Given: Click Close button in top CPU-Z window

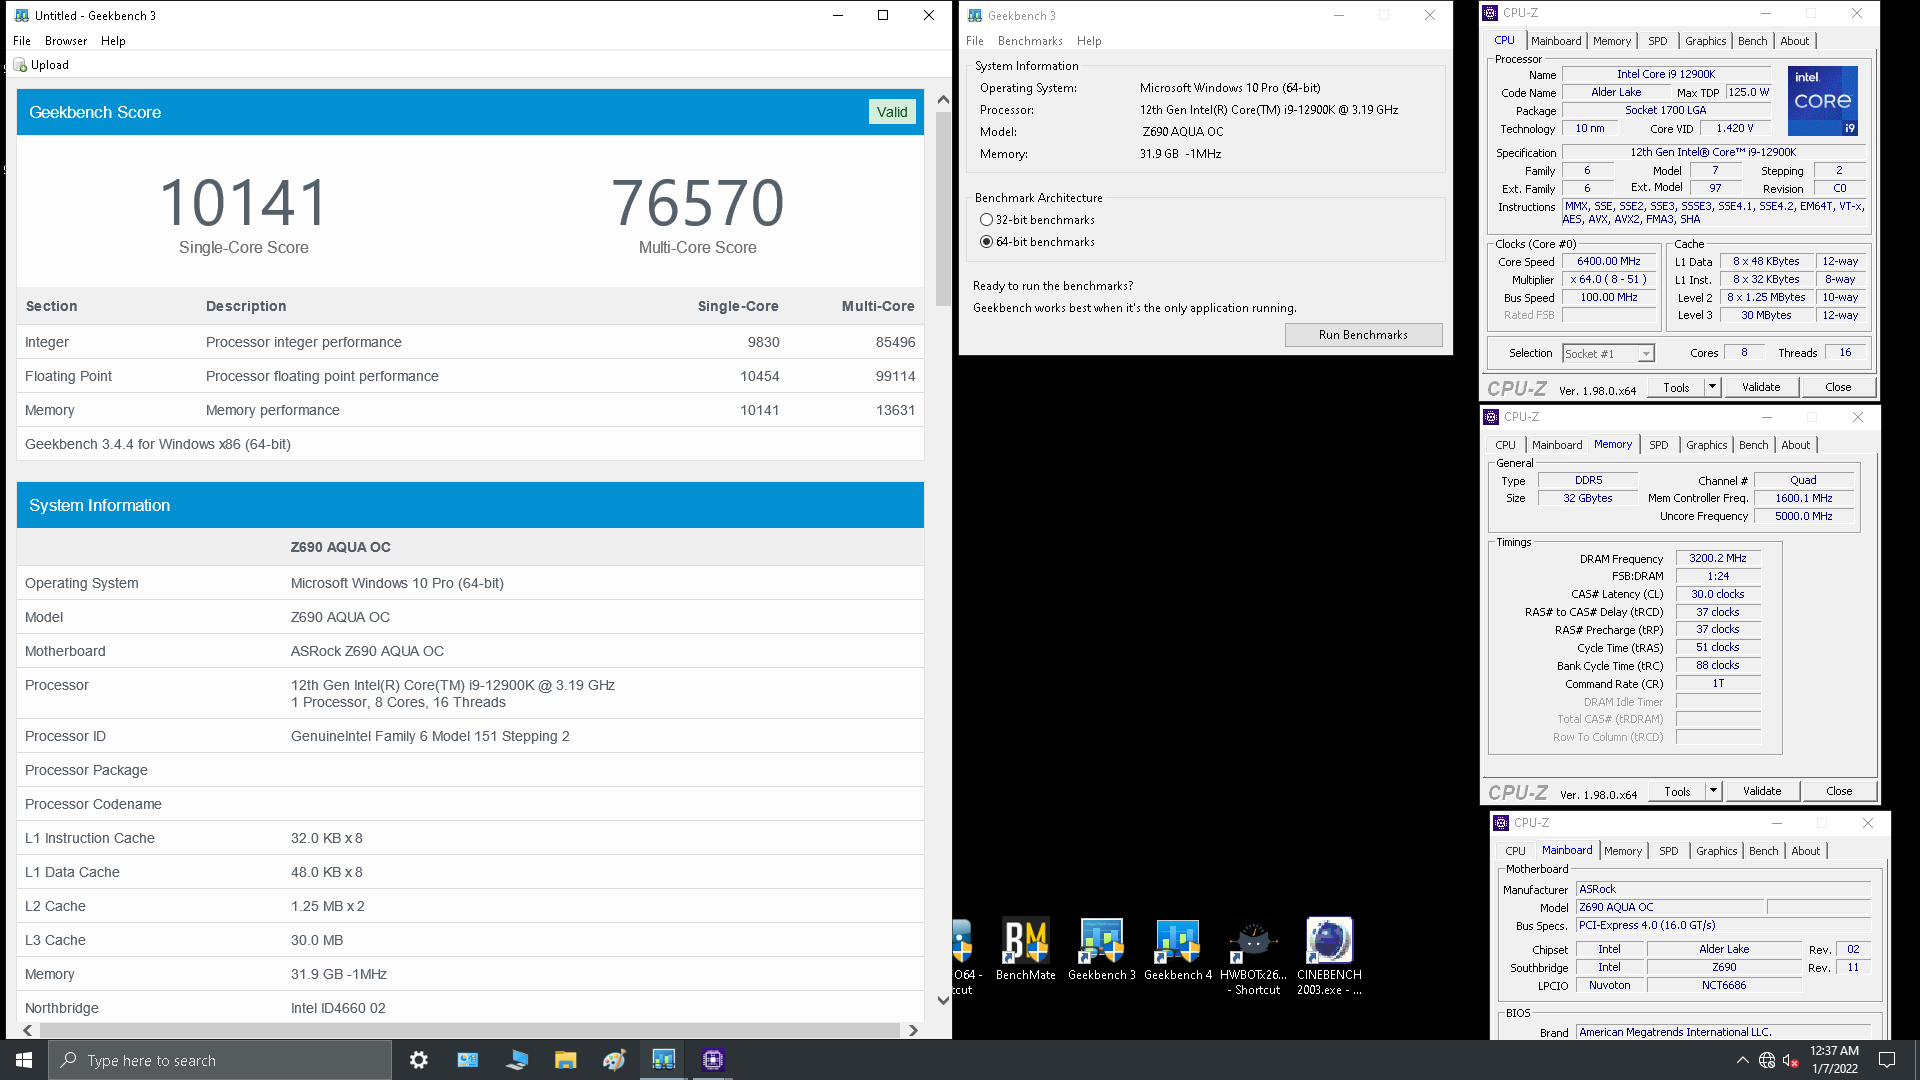Looking at the screenshot, I should coord(1838,387).
